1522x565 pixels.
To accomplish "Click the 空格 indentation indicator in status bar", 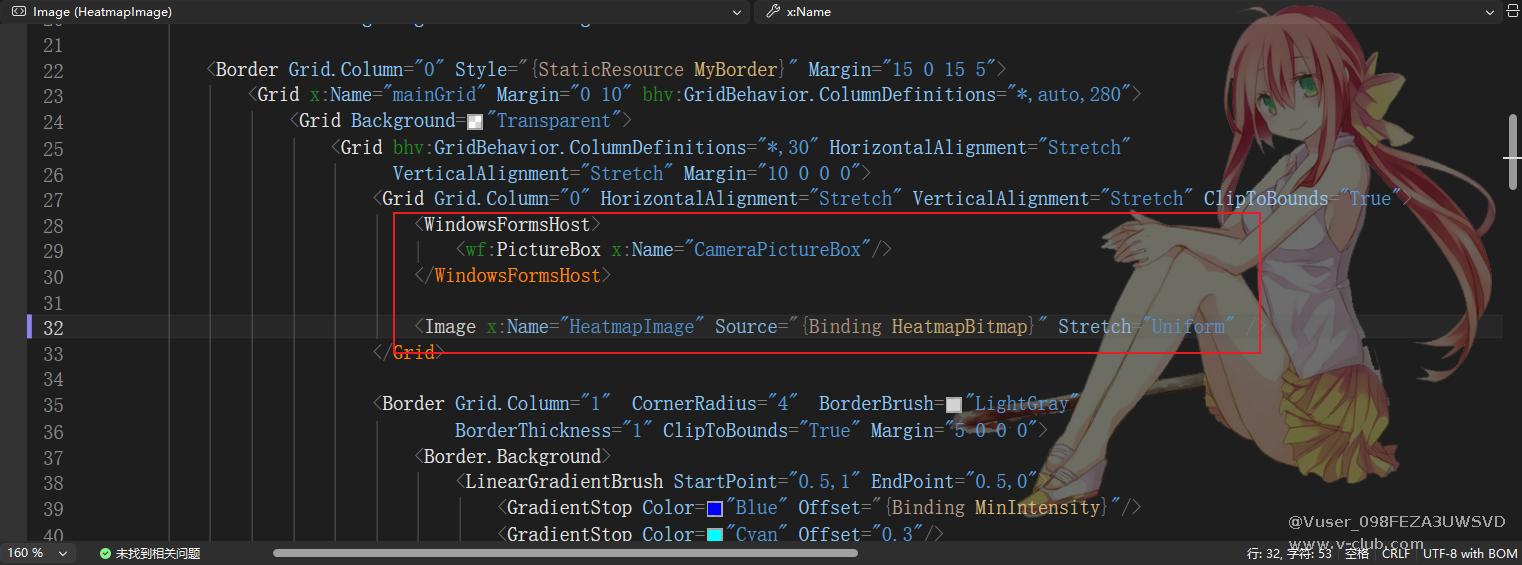I will tap(1356, 553).
